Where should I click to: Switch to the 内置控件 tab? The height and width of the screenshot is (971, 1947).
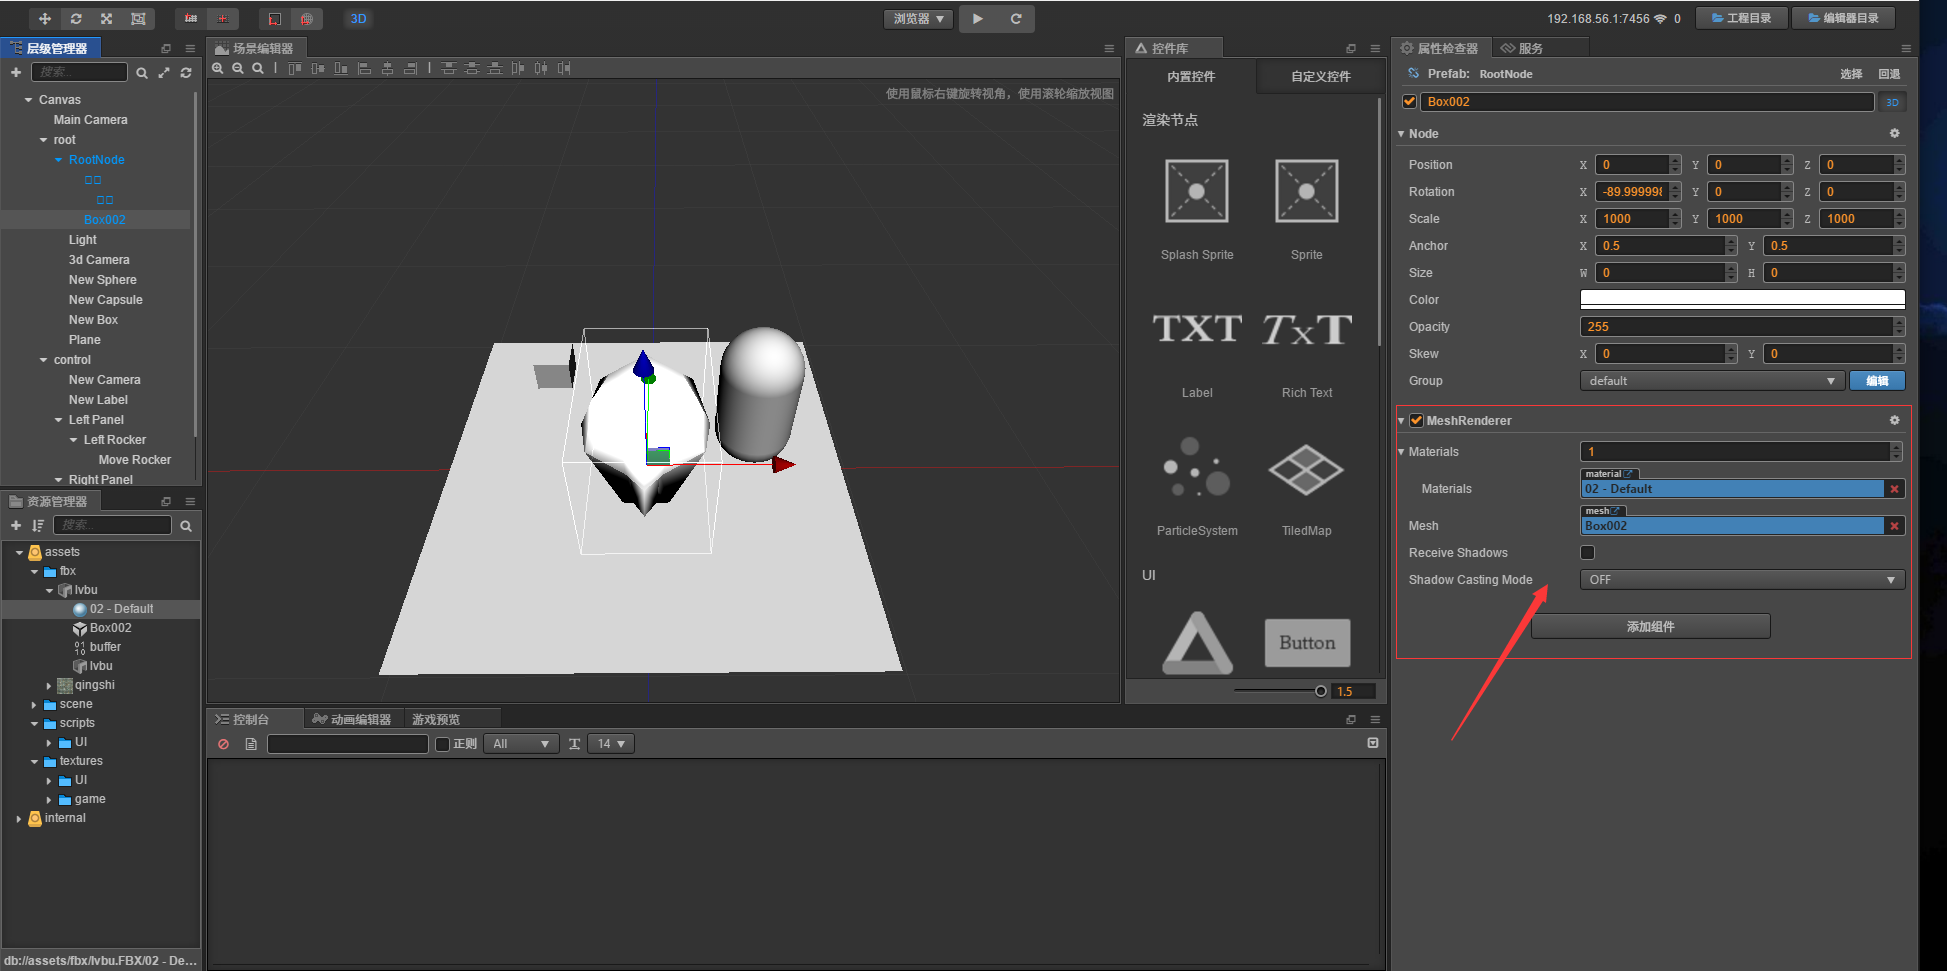pyautogui.click(x=1191, y=77)
